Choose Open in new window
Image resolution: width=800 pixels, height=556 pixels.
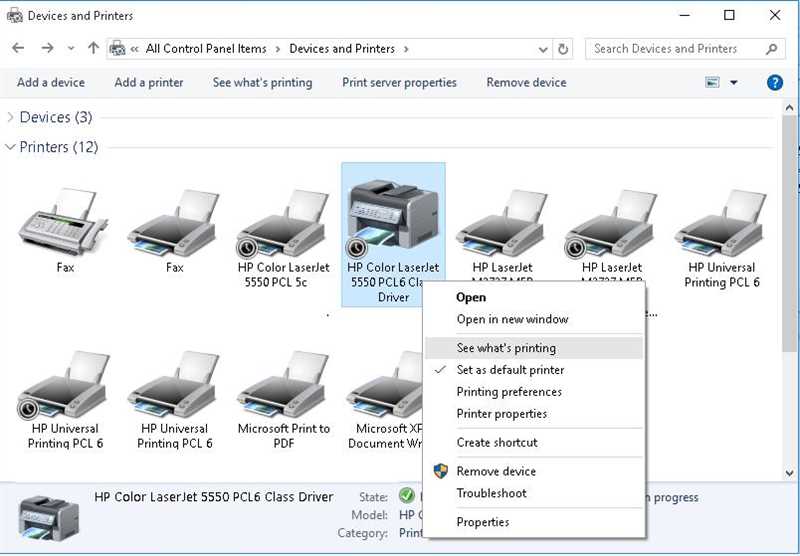534,319
